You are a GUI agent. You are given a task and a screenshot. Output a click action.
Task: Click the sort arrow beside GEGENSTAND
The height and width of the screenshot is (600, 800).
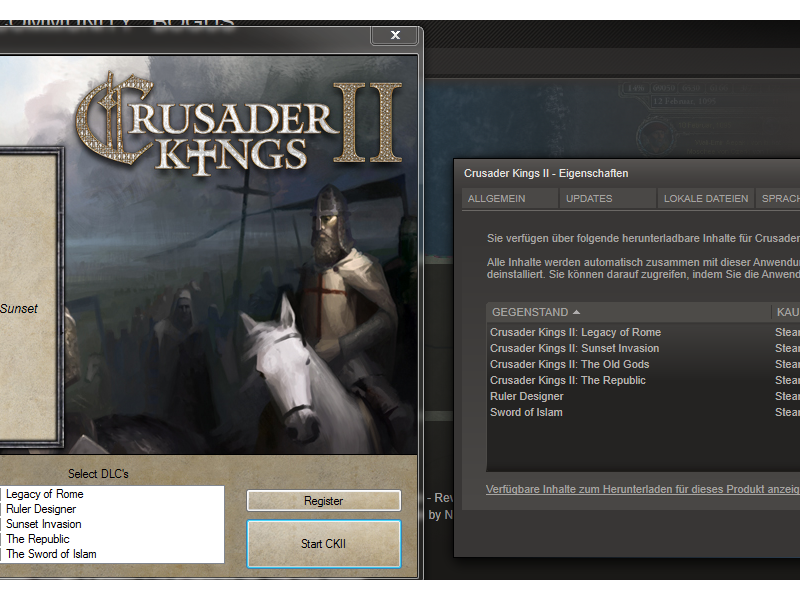577,312
